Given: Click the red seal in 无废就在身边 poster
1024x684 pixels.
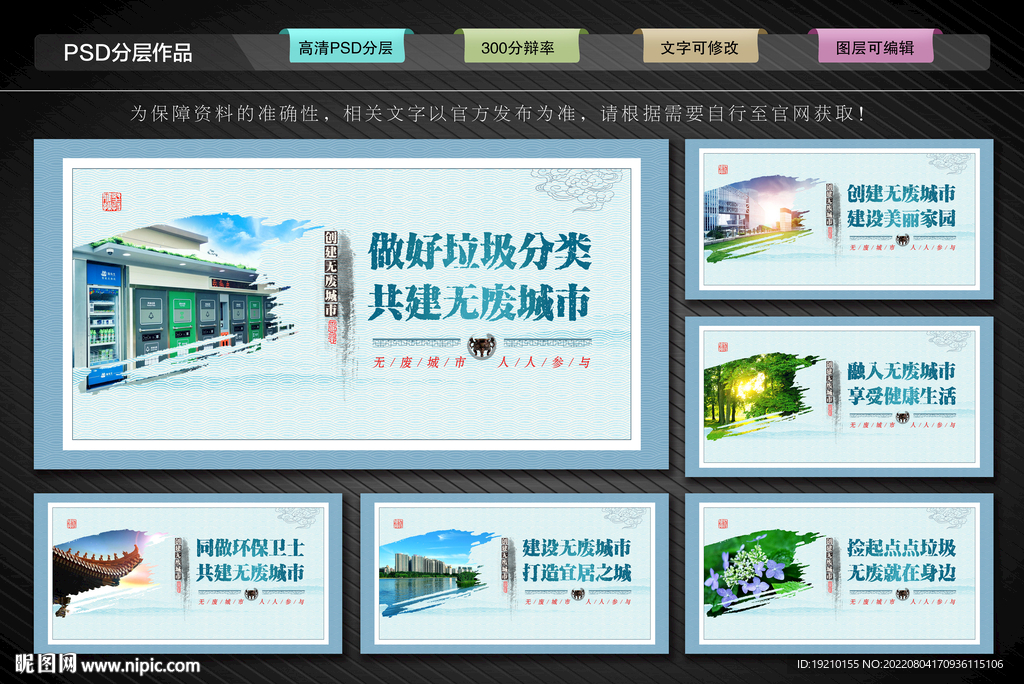Looking at the screenshot, I should (x=722, y=524).
